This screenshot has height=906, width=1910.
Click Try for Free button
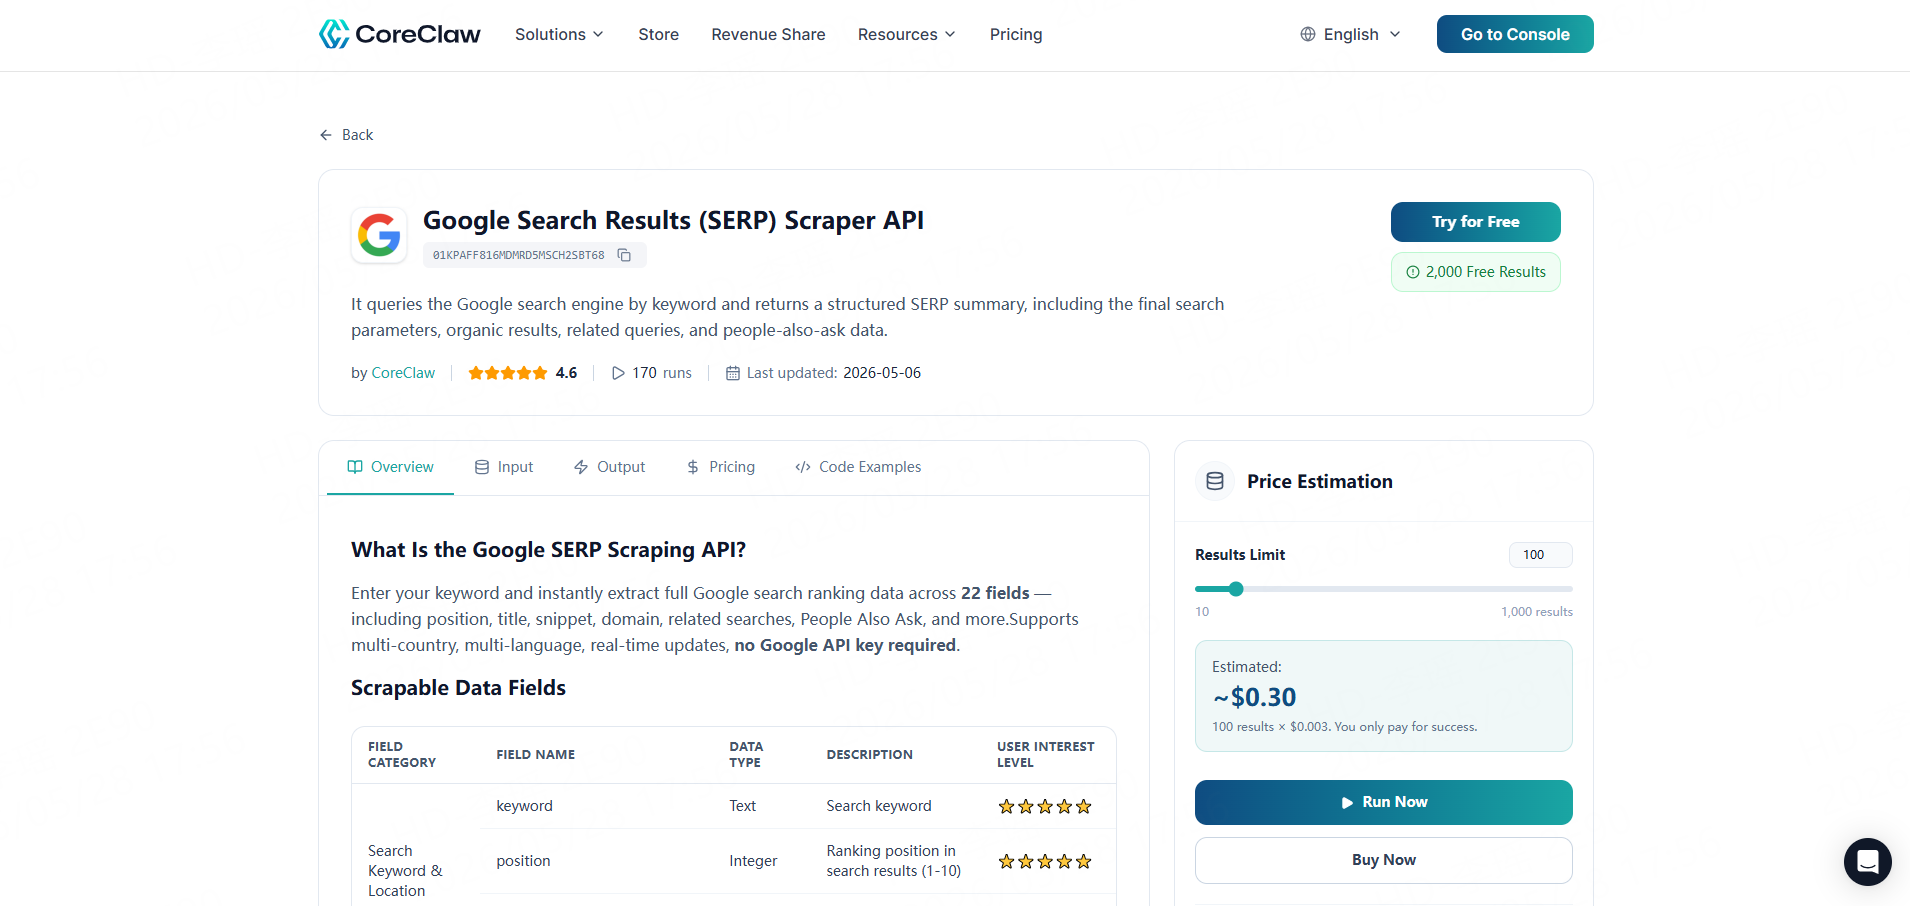[1475, 222]
